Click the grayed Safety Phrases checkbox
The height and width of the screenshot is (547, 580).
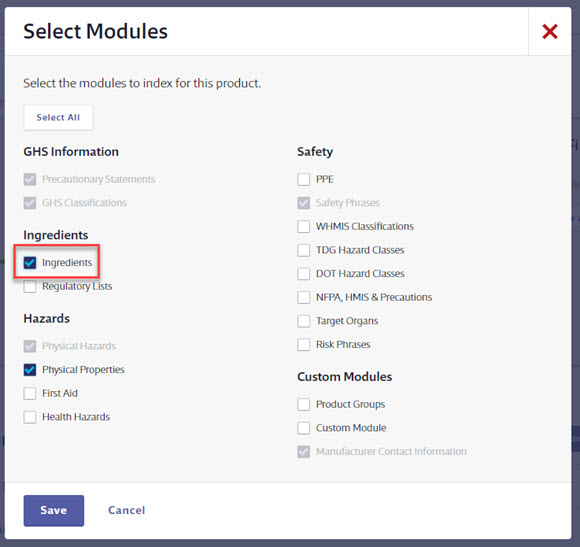[x=304, y=203]
